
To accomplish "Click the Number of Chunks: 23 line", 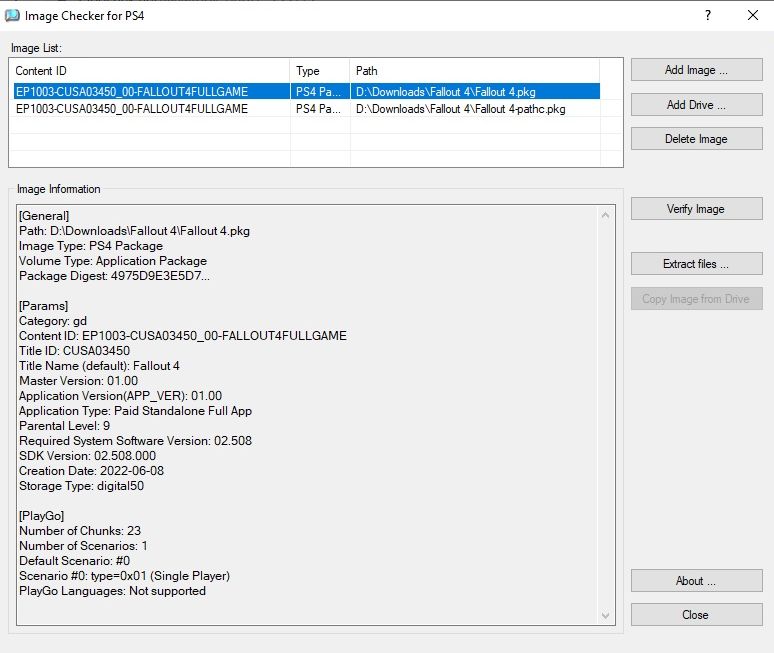I will [x=80, y=531].
